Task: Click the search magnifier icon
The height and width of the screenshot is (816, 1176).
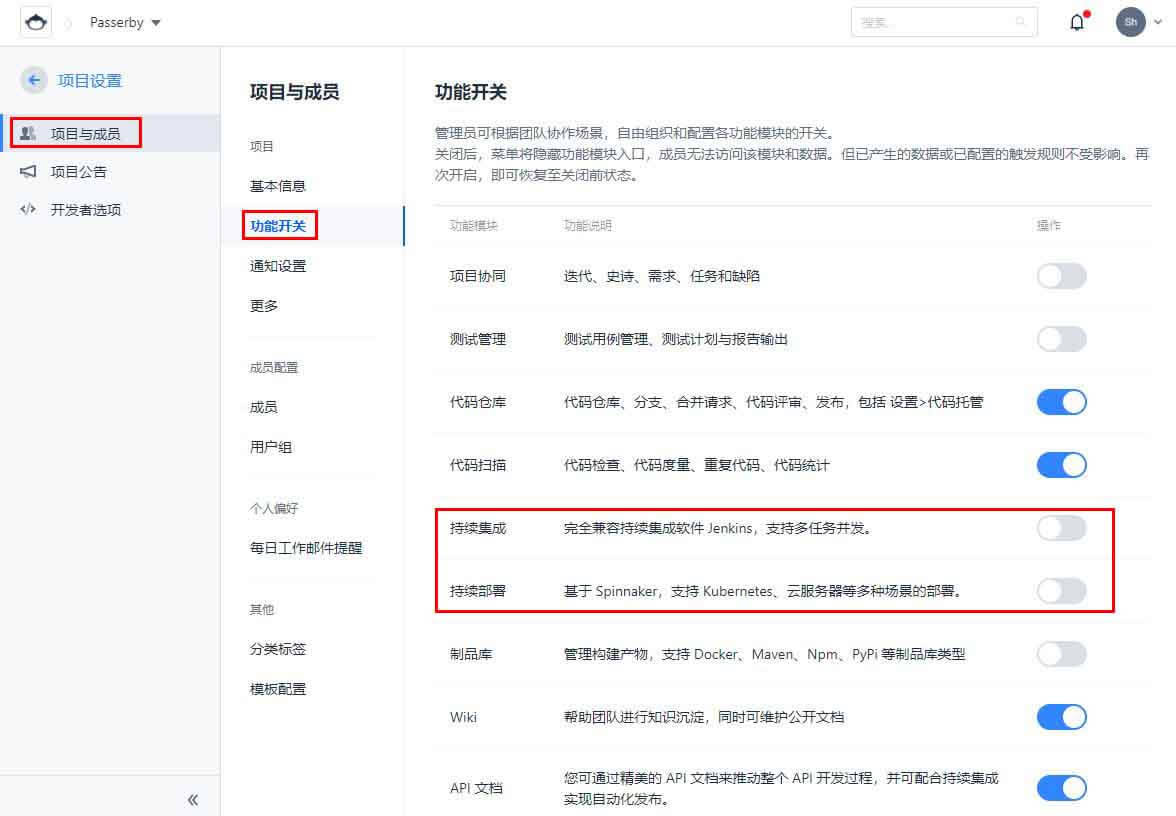Action: click(1020, 22)
